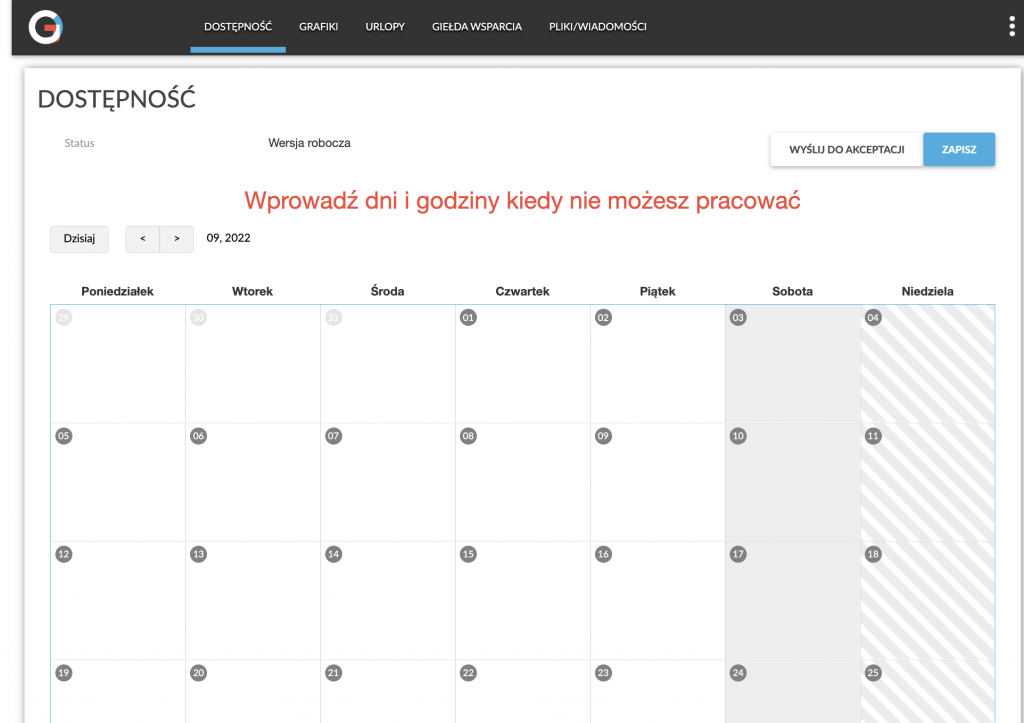This screenshot has width=1024, height=723.
Task: Go to the next month arrow
Action: (176, 238)
